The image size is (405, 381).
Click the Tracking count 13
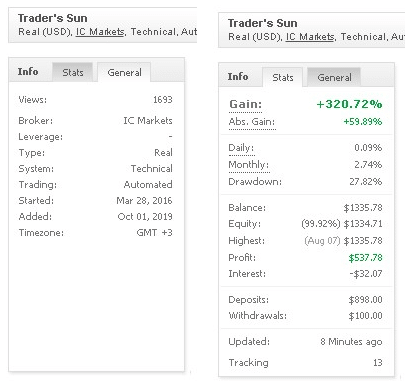pos(378,363)
